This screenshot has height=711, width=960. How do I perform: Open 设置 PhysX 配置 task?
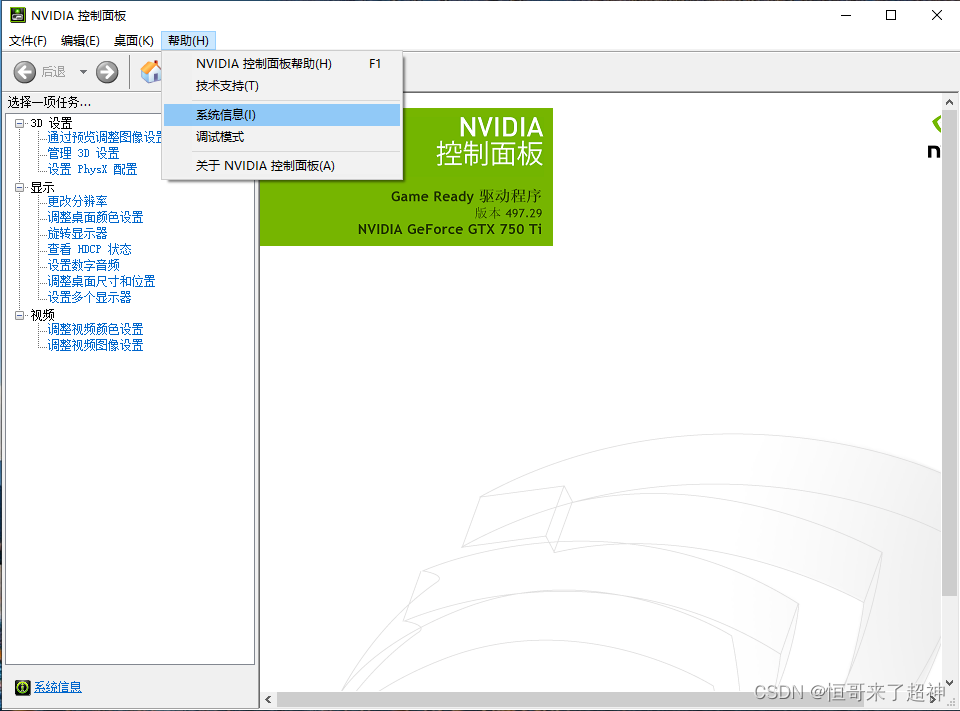coord(92,169)
